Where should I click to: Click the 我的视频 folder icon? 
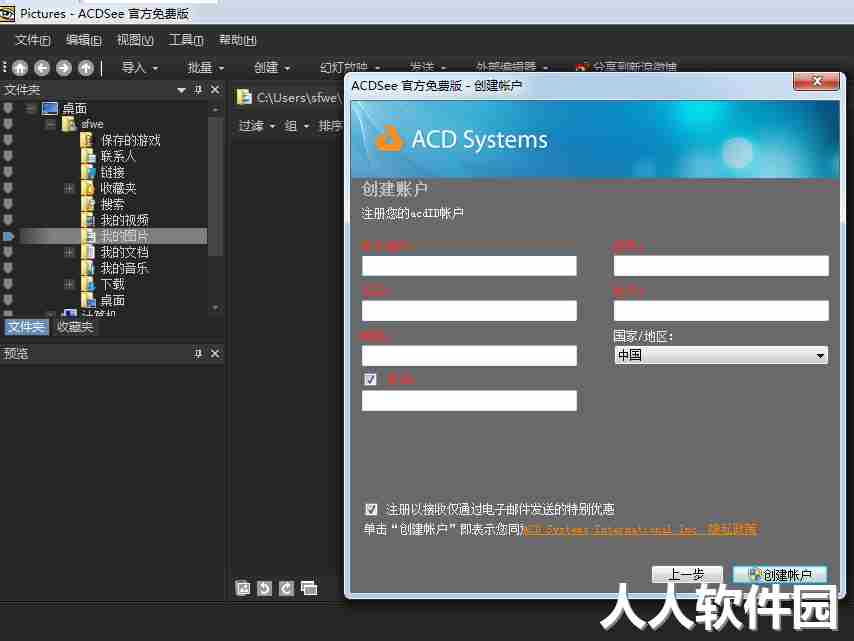88,220
